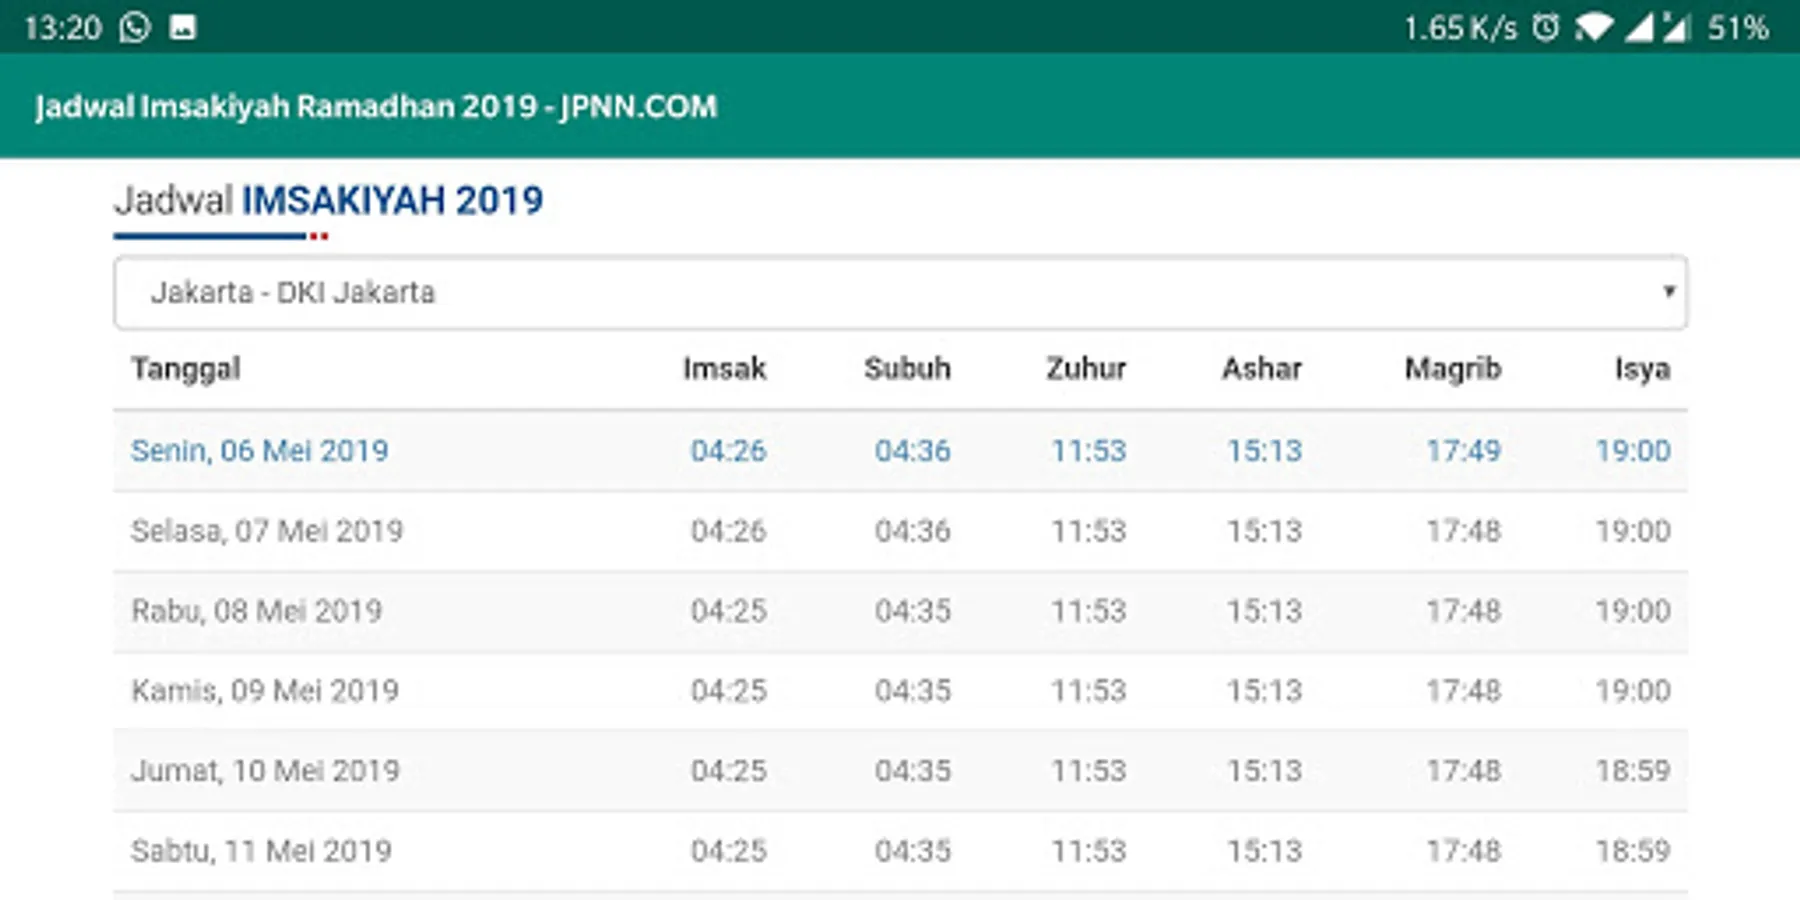Click Subuh time 04:36 for Senin 06 Mei
This screenshot has width=1800, height=900.
(x=912, y=451)
